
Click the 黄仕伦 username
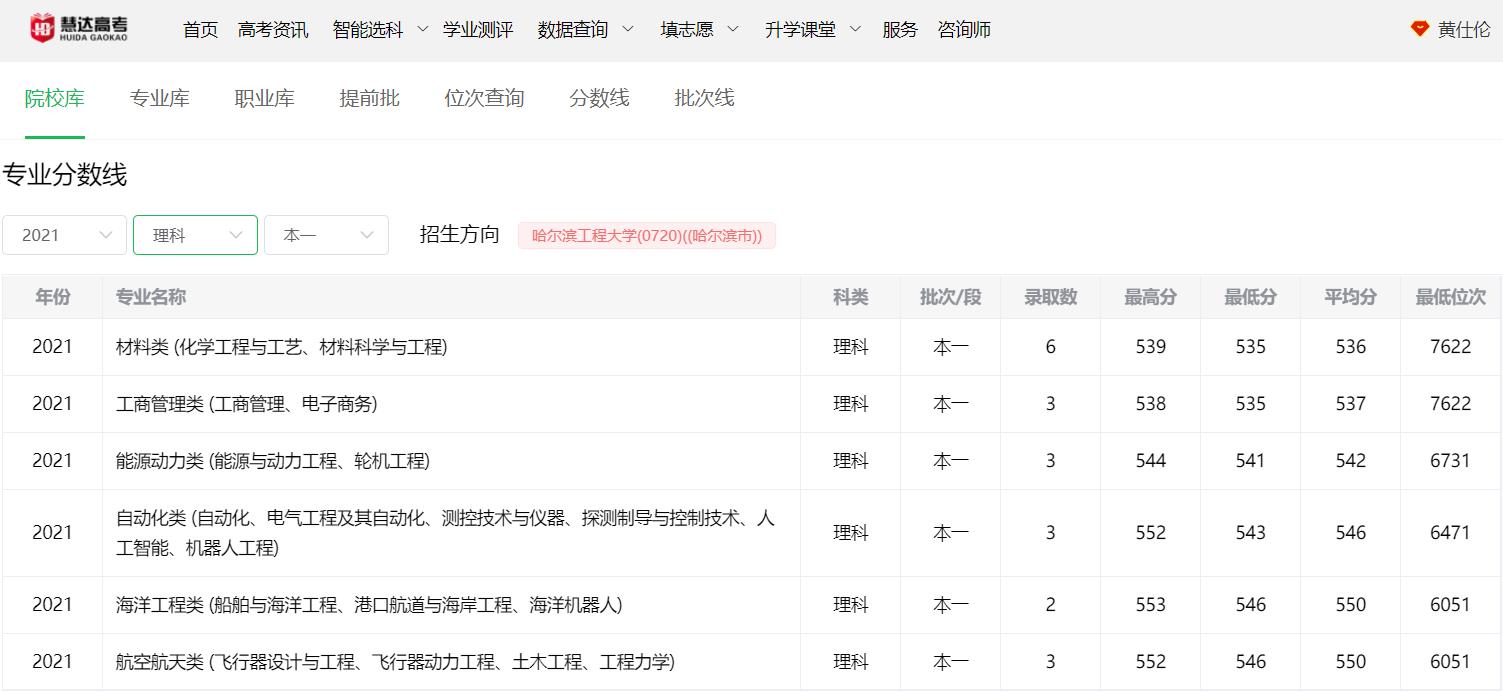coord(1464,30)
